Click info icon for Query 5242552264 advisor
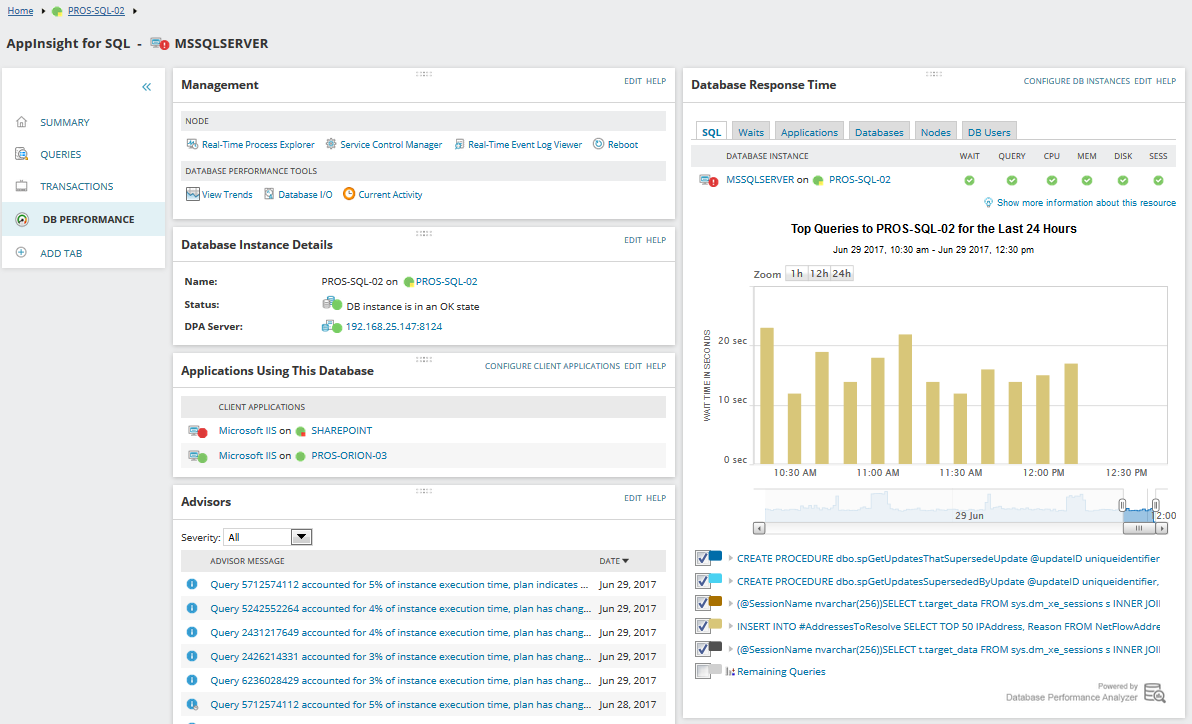This screenshot has width=1192, height=724. pyautogui.click(x=192, y=608)
